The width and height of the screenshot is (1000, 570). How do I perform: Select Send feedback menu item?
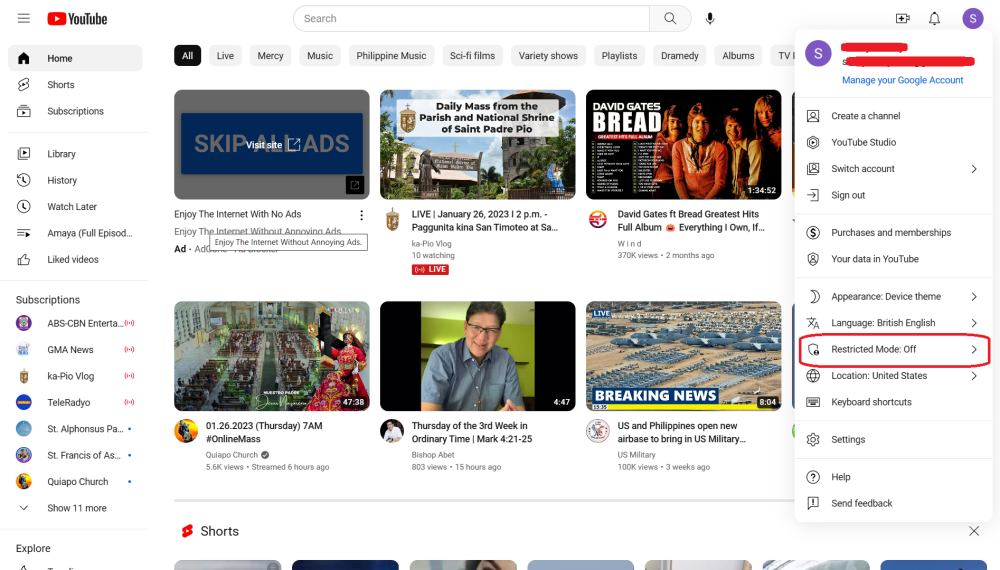tap(893, 503)
